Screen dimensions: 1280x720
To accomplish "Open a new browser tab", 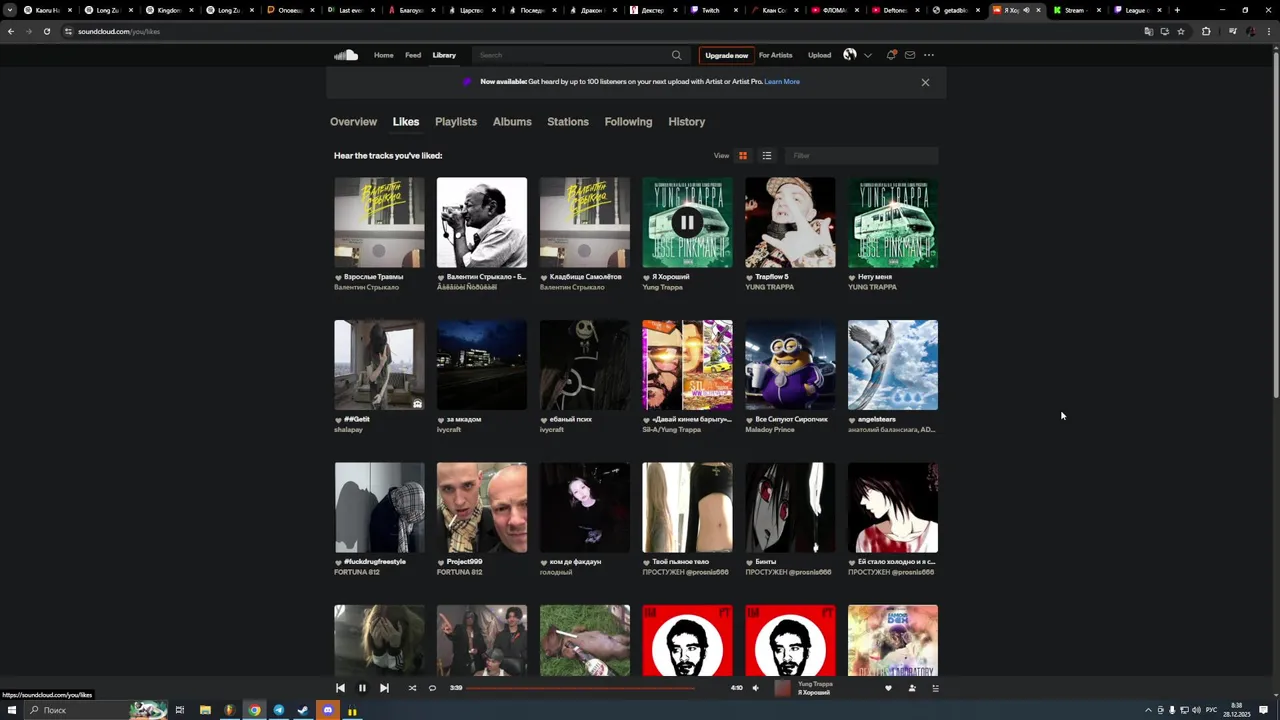I will (1177, 10).
